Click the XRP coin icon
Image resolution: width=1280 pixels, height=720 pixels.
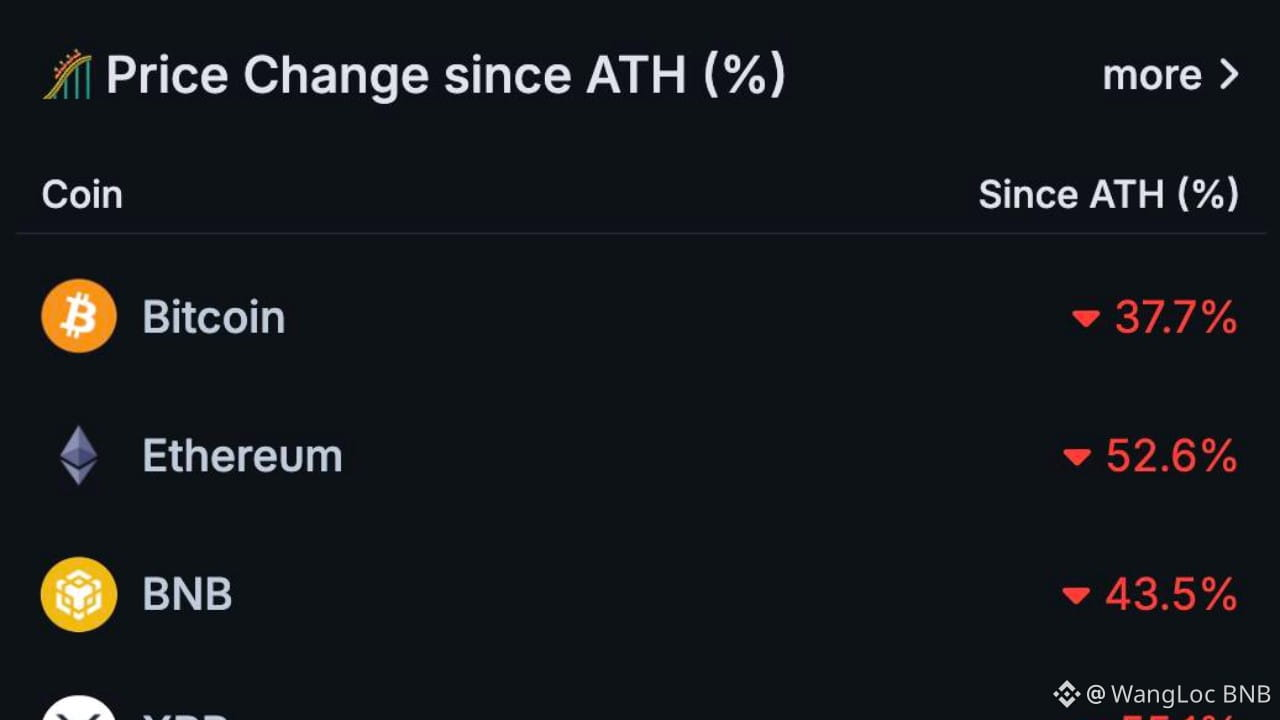[79, 712]
